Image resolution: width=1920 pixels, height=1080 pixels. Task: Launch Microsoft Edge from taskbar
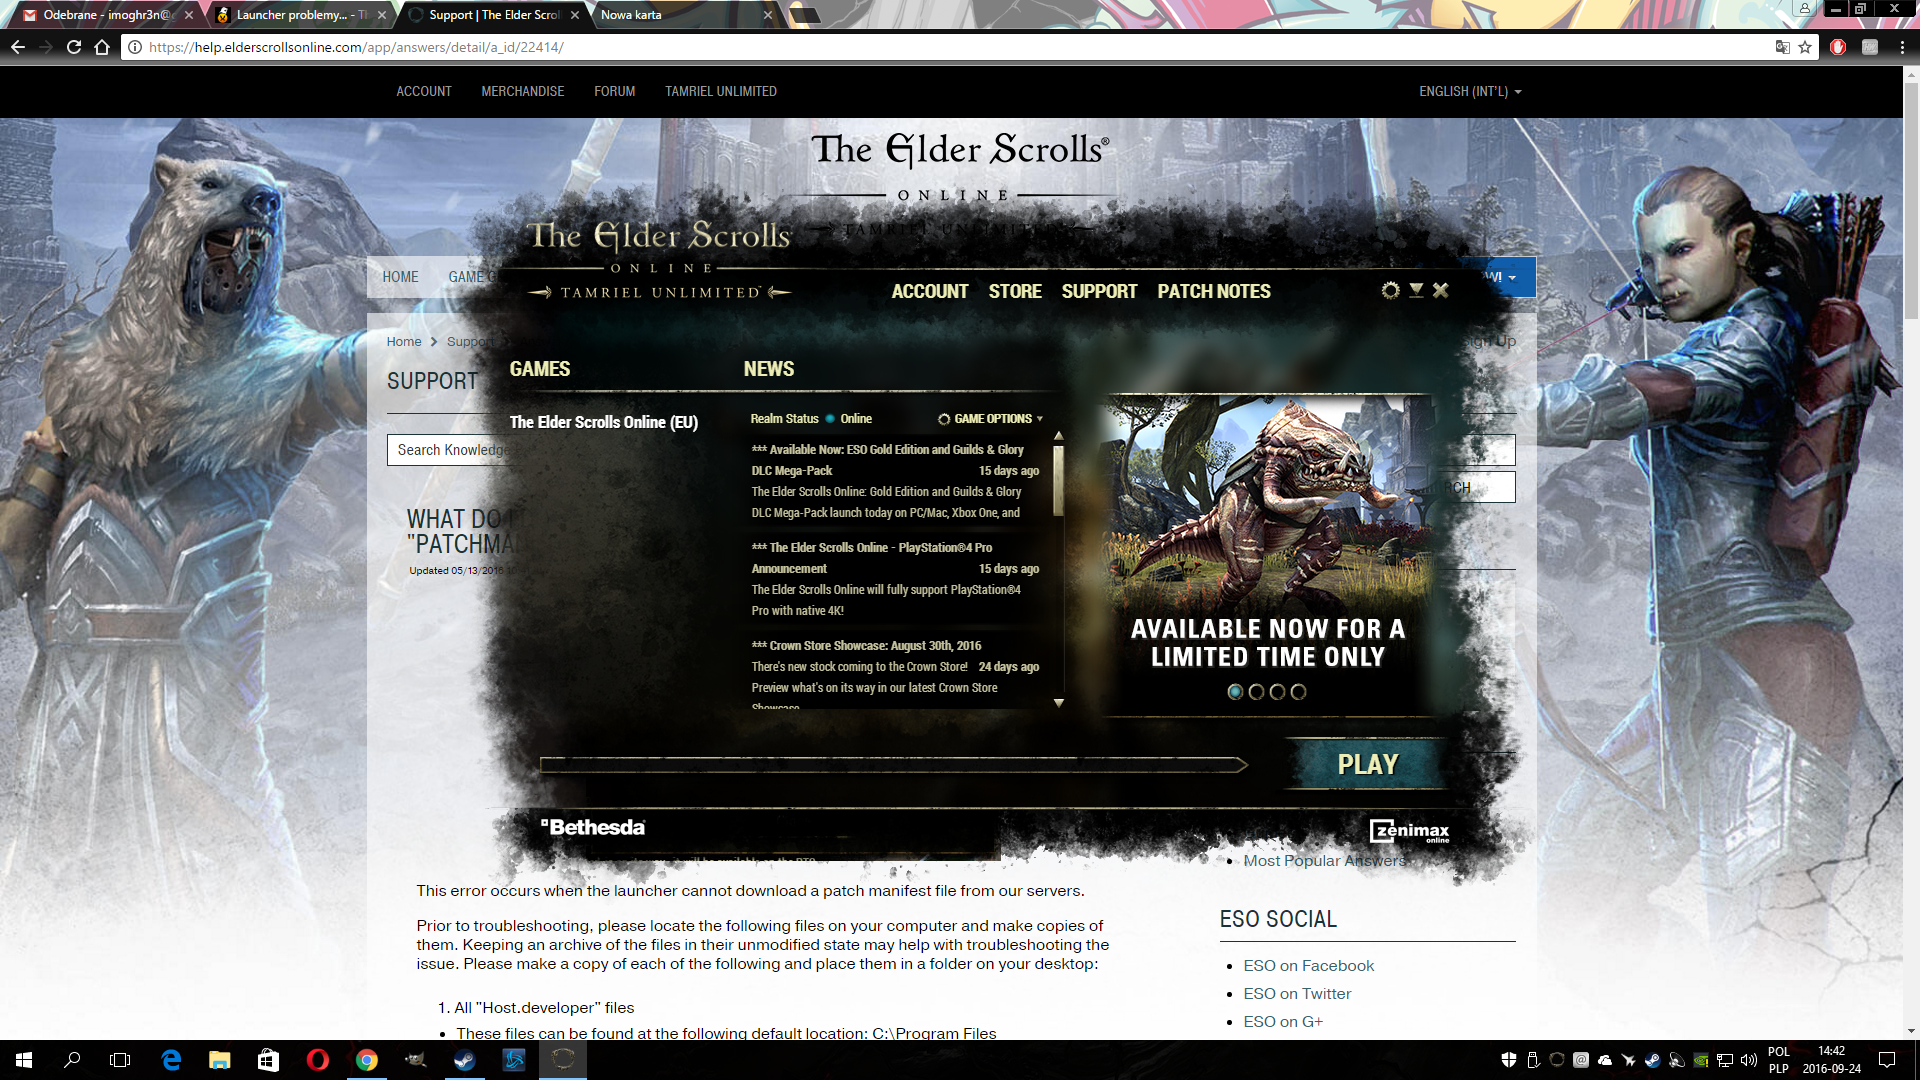[x=171, y=1060]
